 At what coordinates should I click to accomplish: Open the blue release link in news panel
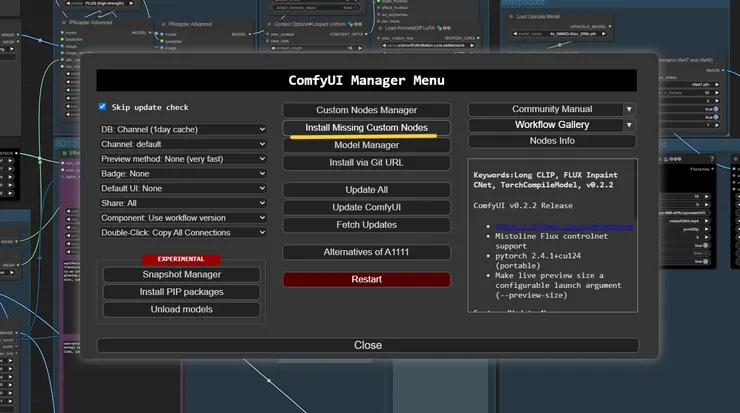564,226
